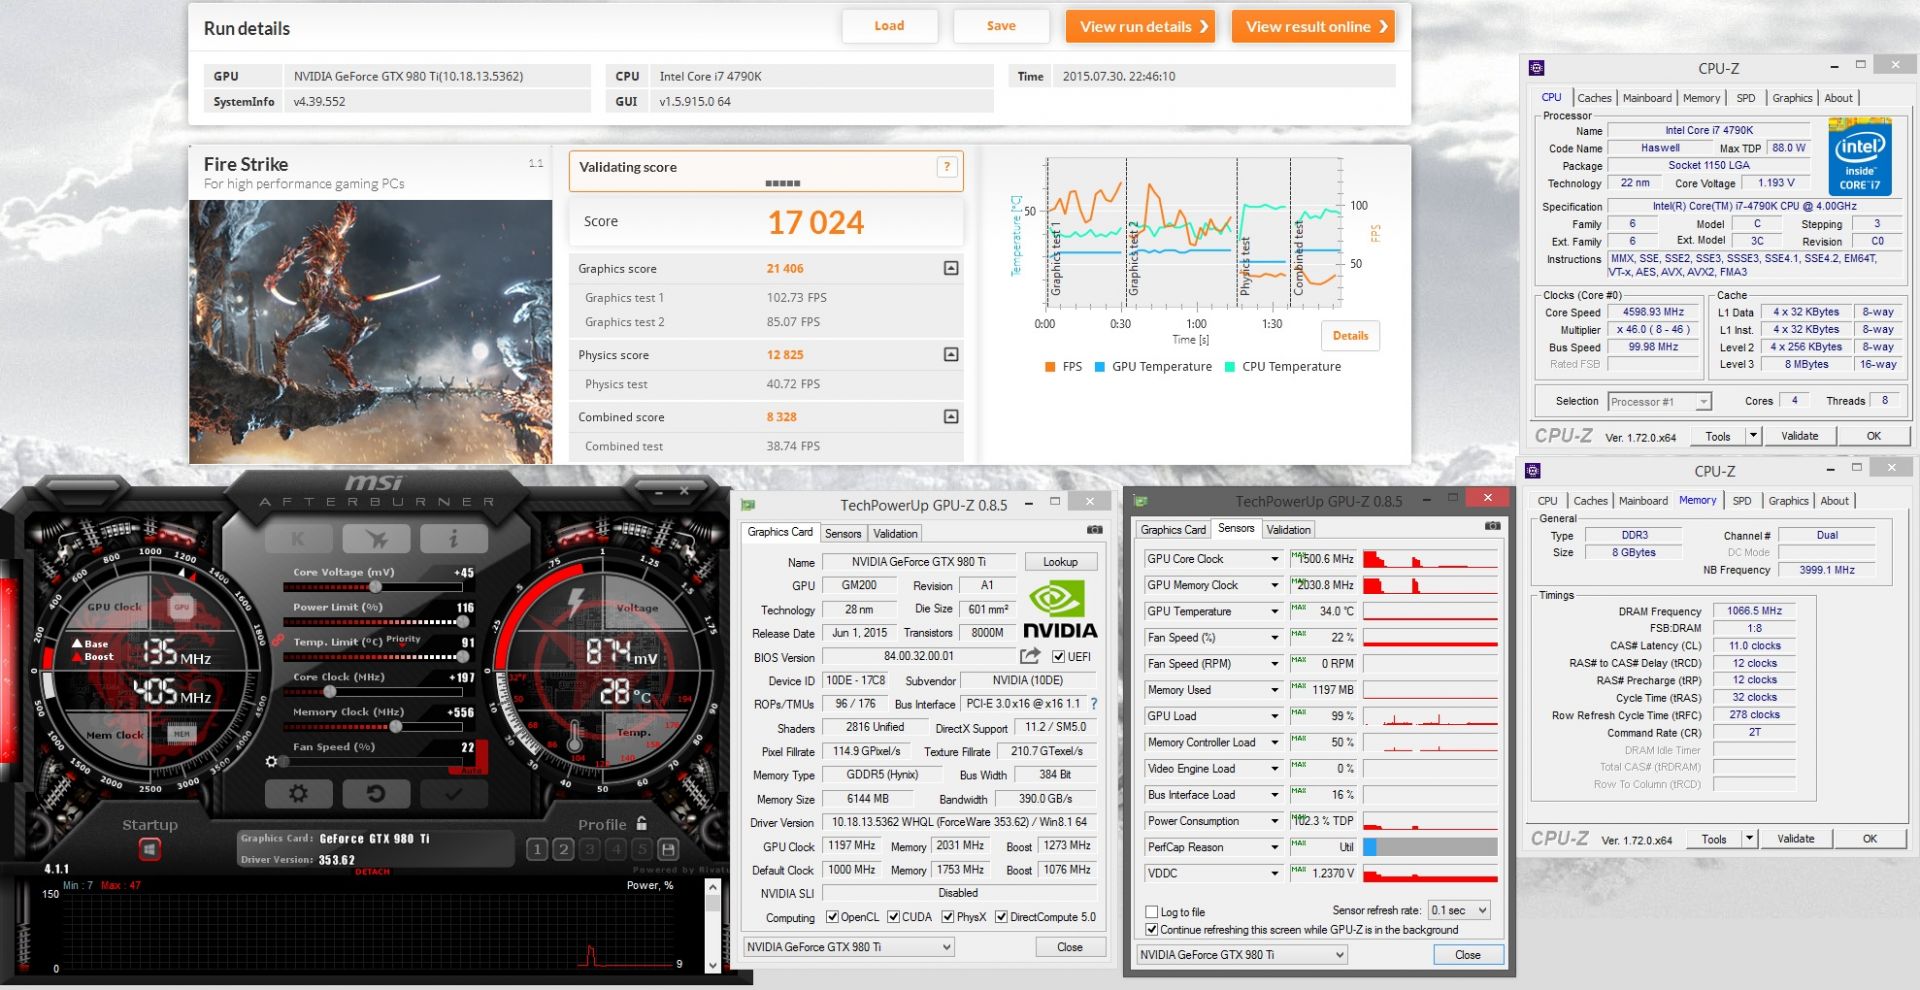Open Sensors tab in GPU-Z Graphics Card window

843,533
